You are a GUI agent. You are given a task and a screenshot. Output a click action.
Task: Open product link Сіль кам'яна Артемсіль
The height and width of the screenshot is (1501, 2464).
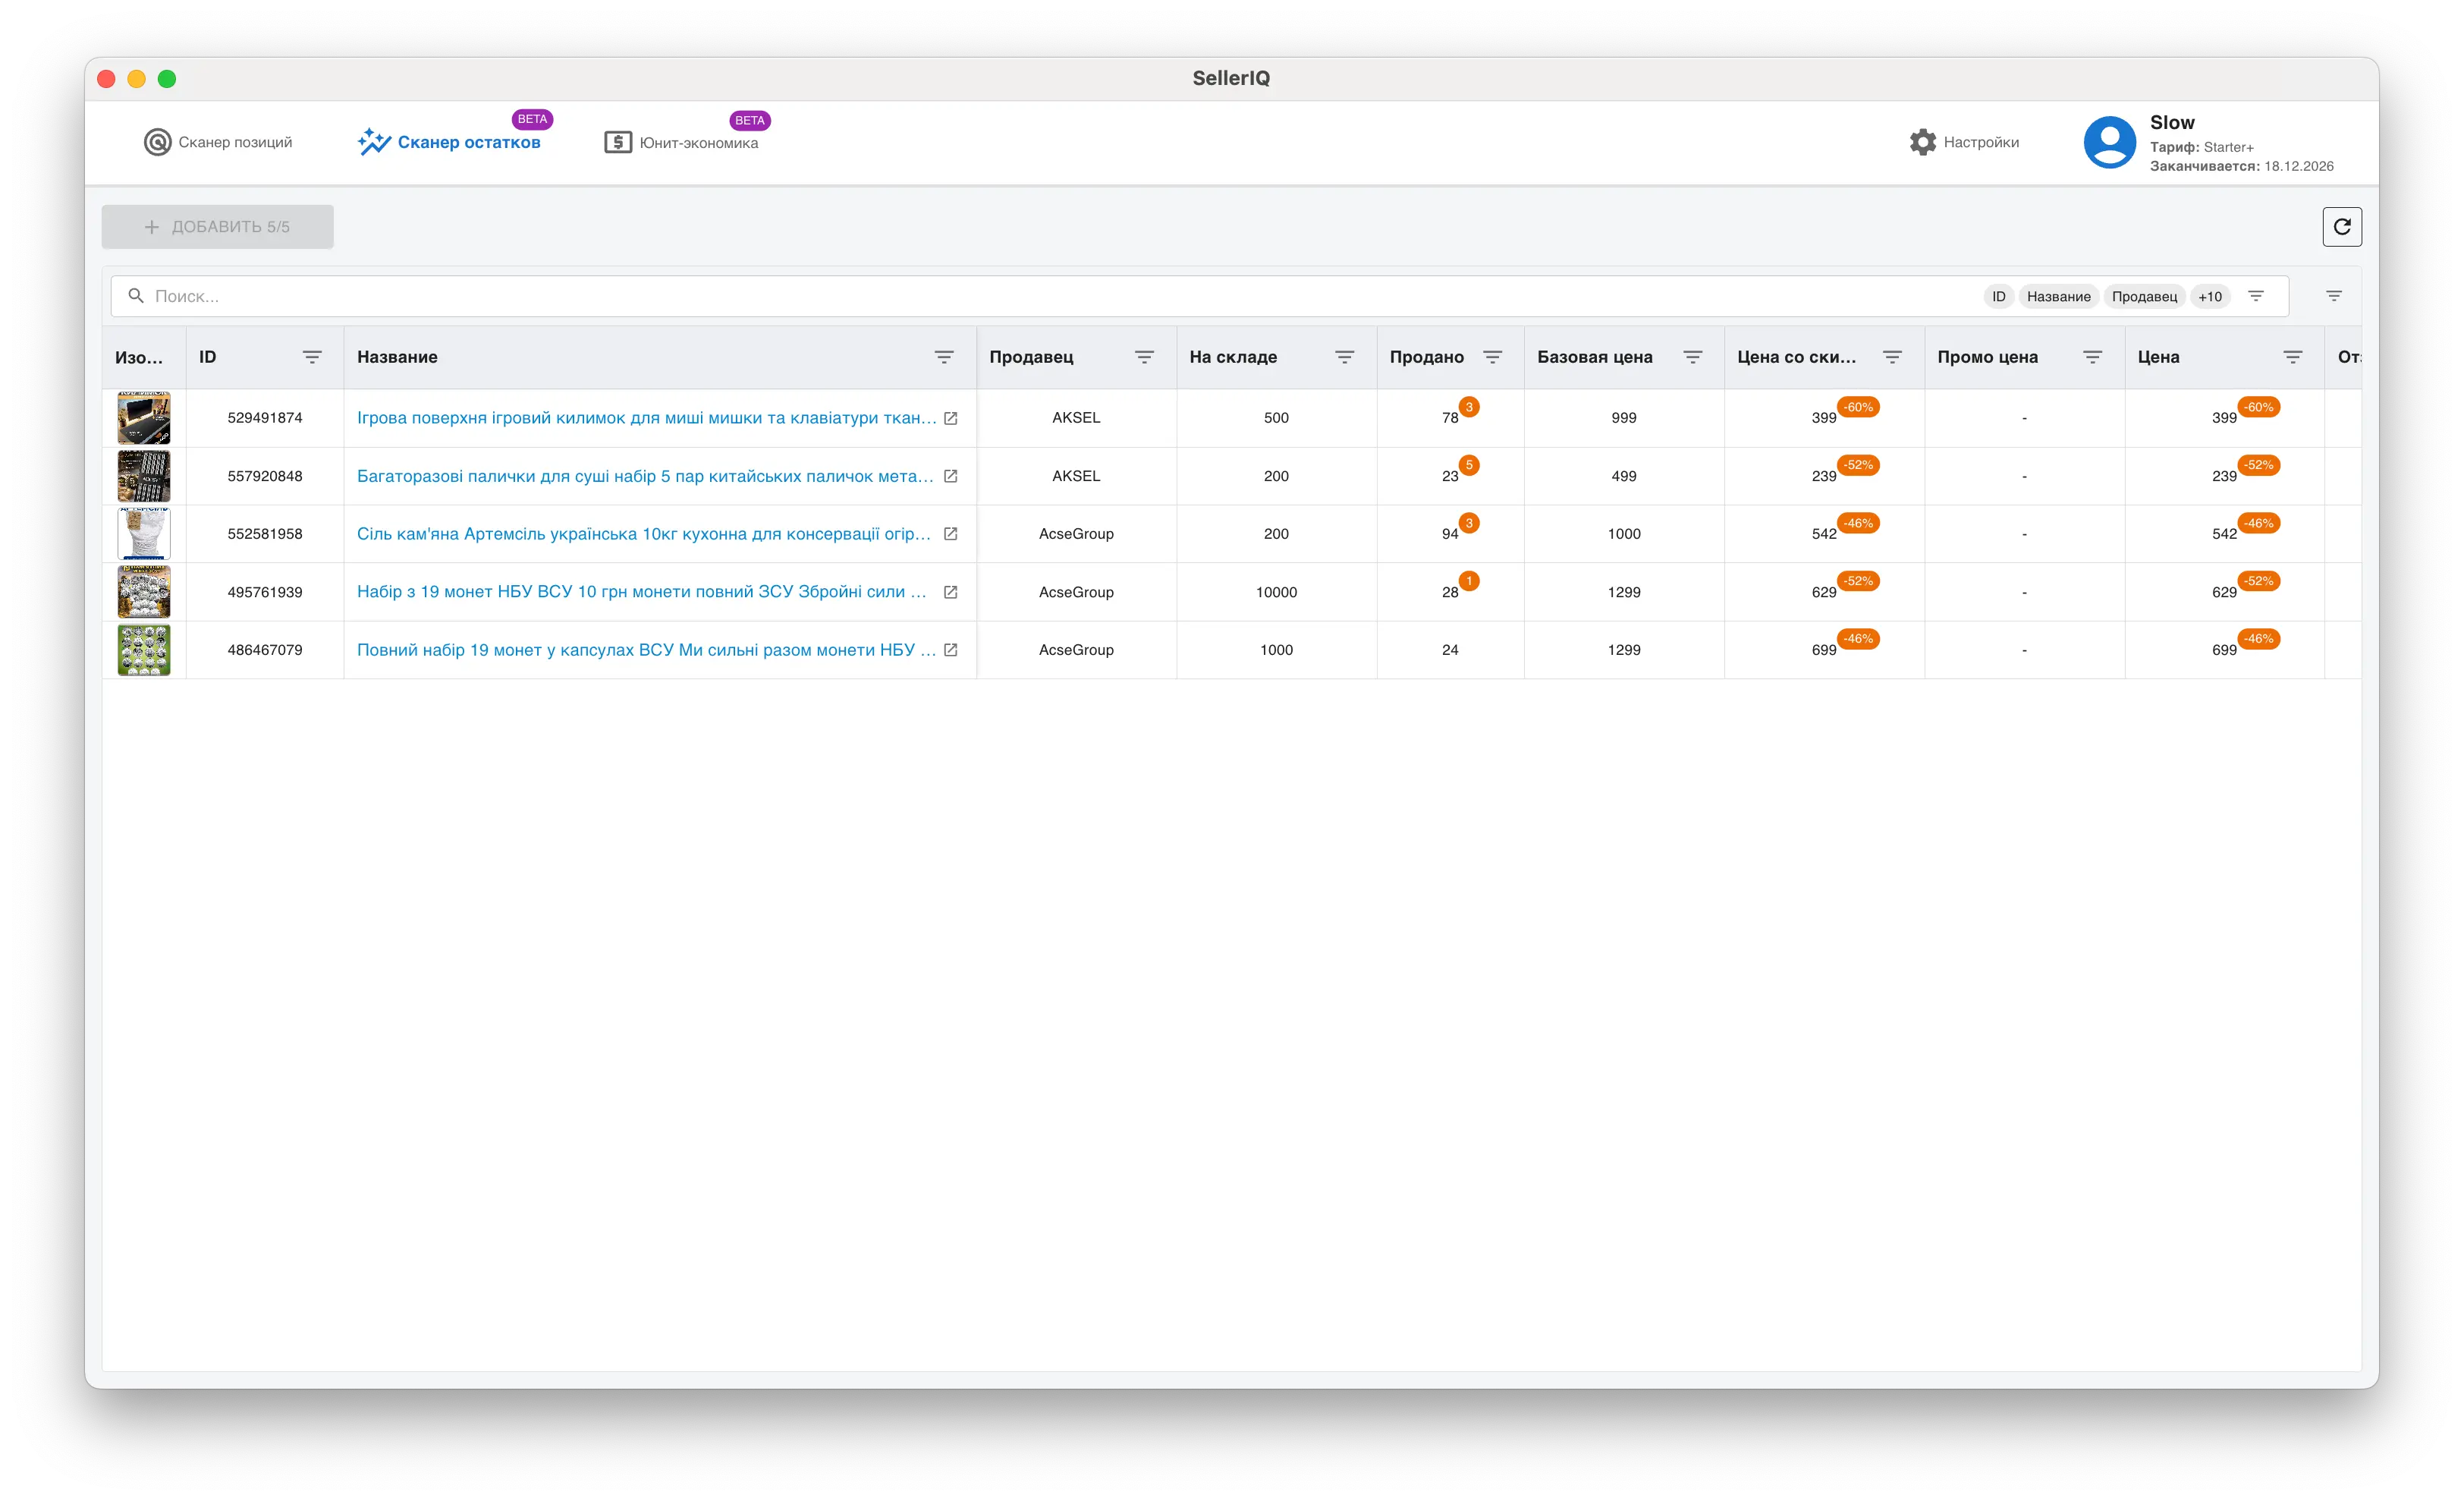(644, 534)
